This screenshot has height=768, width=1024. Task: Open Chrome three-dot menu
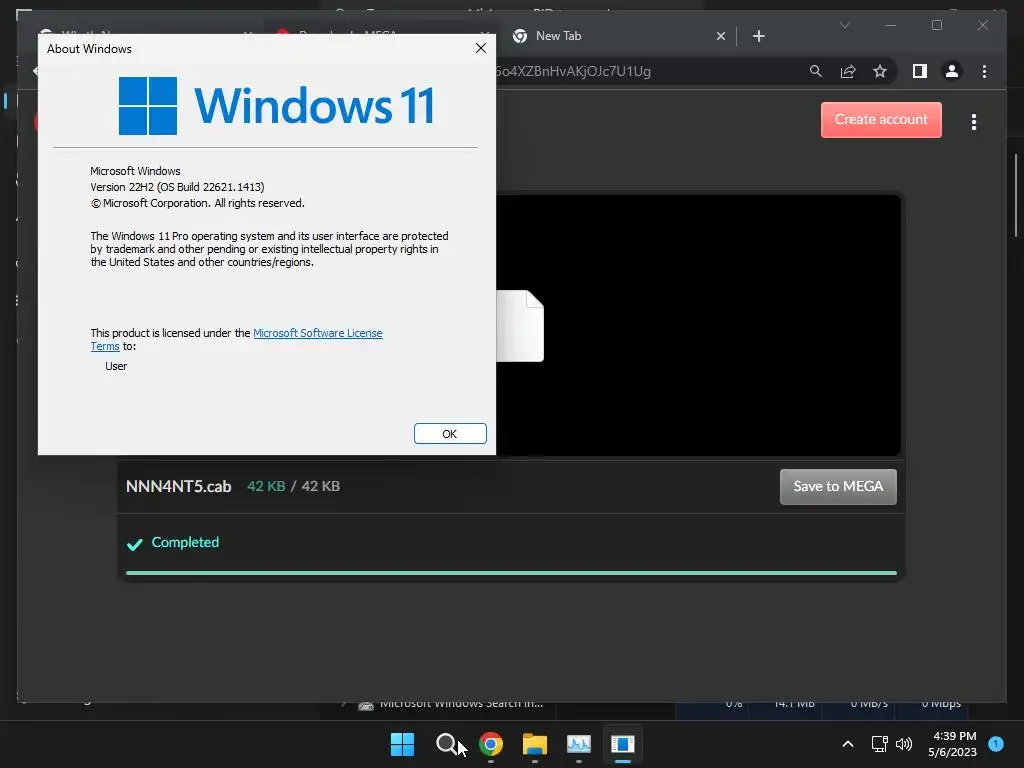coord(984,71)
